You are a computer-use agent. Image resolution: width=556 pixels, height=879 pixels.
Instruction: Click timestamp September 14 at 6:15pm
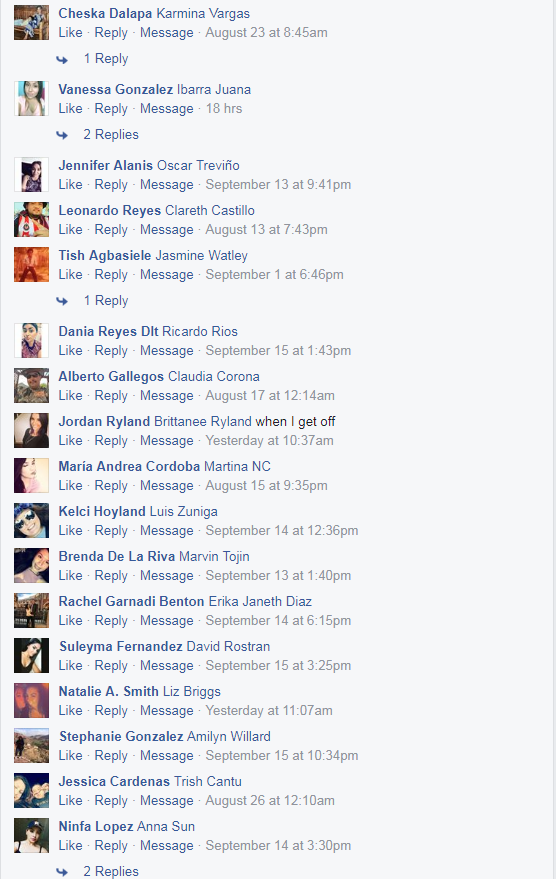pyautogui.click(x=278, y=621)
